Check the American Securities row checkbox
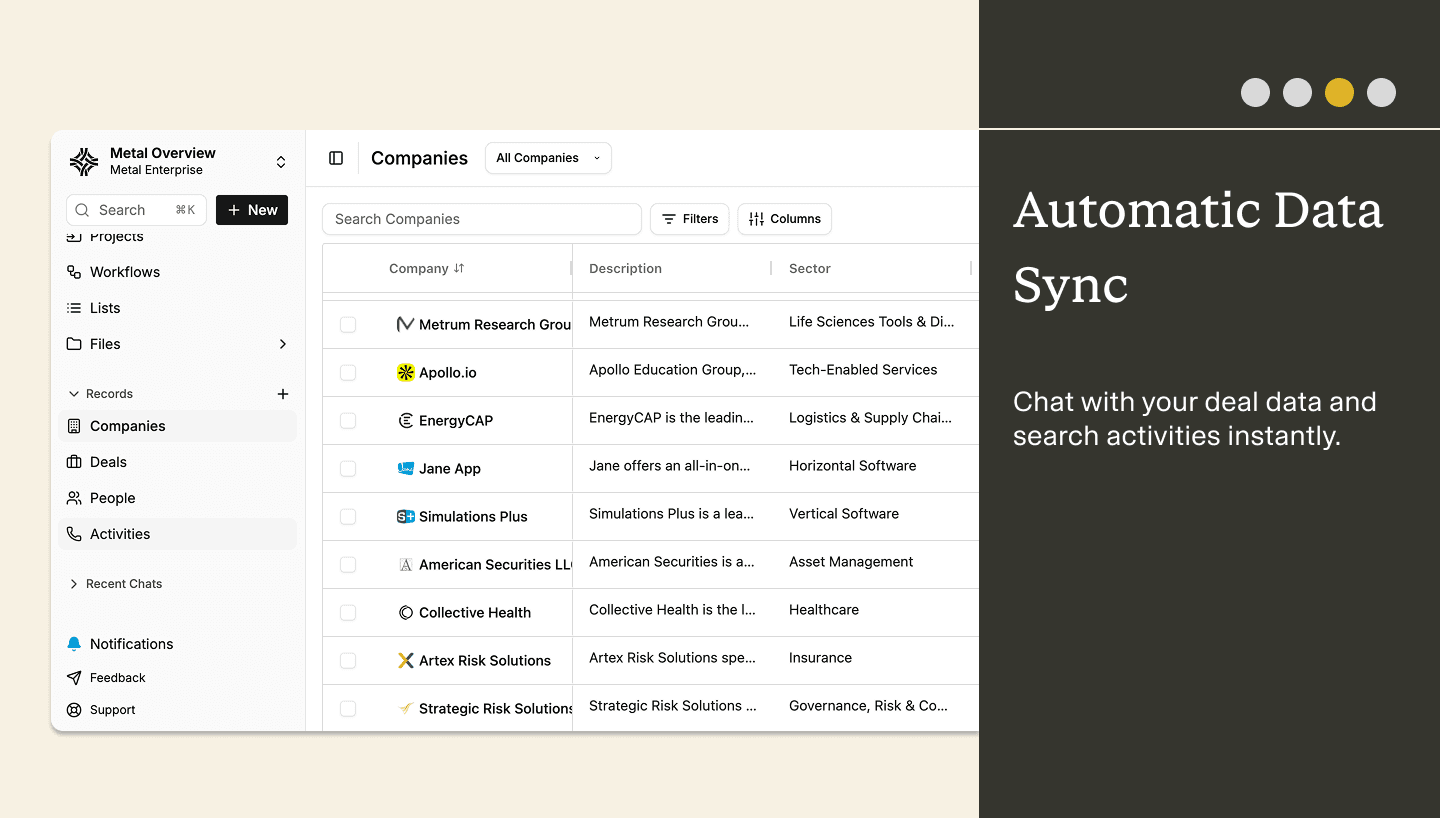Viewport: 1440px width, 818px height. pos(348,564)
